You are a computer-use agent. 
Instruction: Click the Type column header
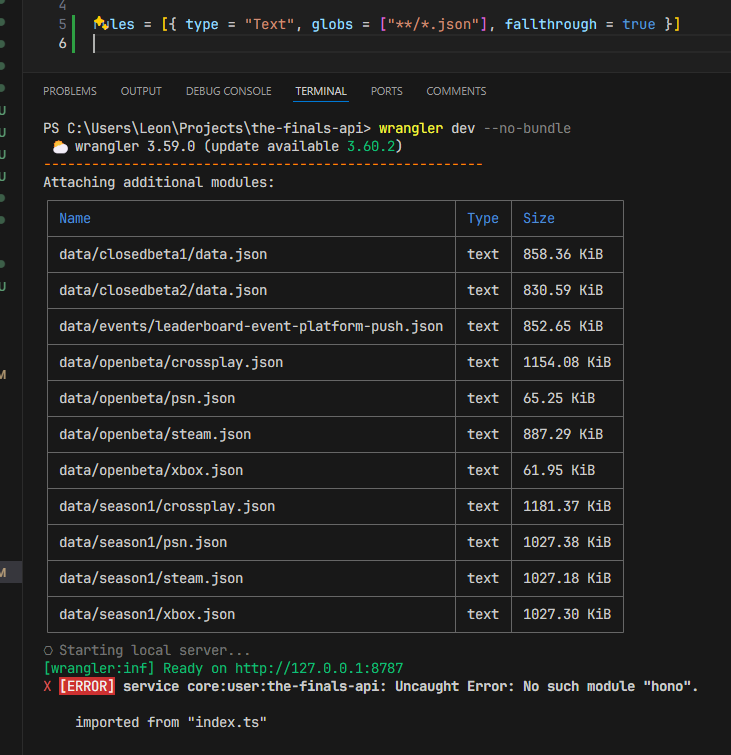483,218
